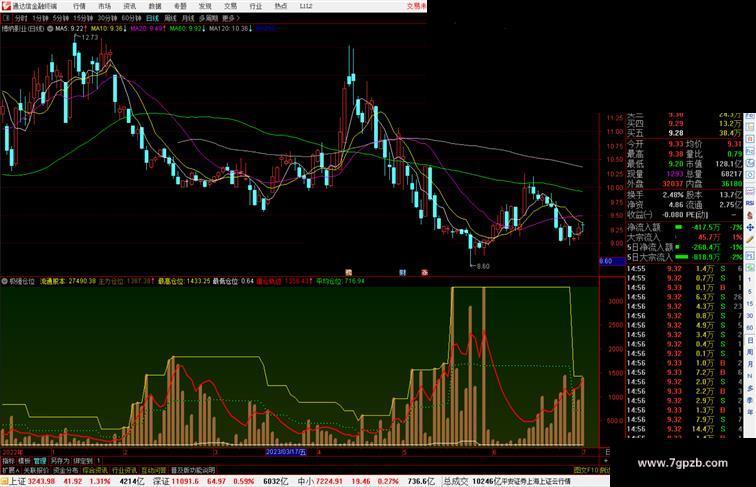Click the red-lines sidebar icon above RSI
The image size is (756, 487).
pyautogui.click(x=750, y=190)
